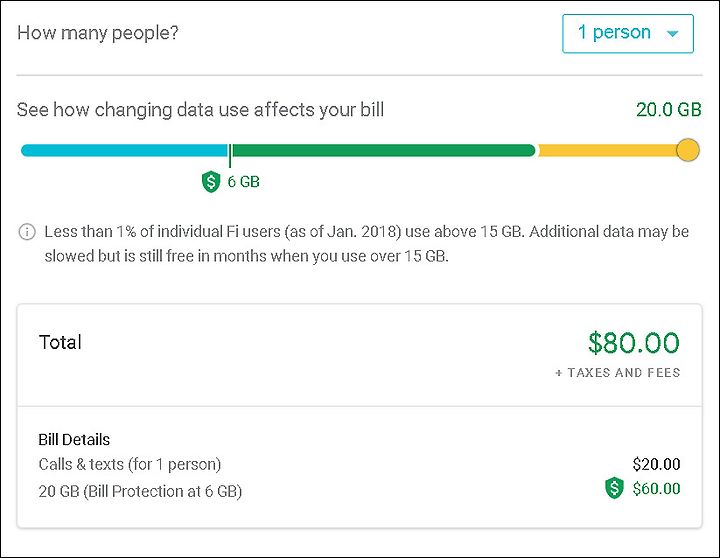The image size is (720, 558).
Task: Click the Bill Protection shield icon under slider
Action: coord(211,181)
